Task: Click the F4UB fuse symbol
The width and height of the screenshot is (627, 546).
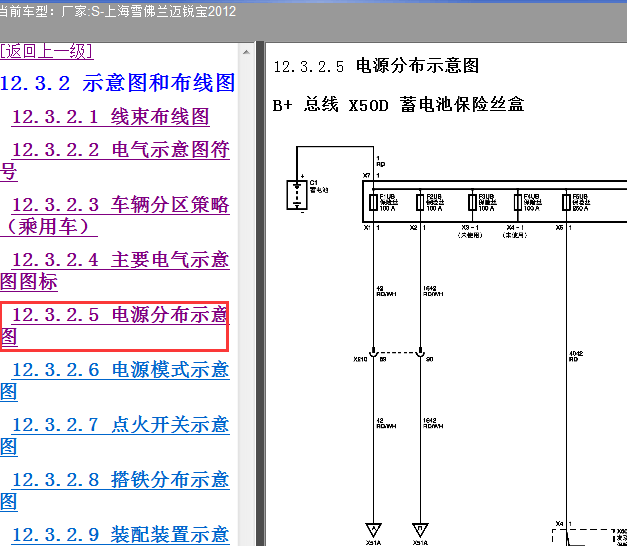Action: 518,202
